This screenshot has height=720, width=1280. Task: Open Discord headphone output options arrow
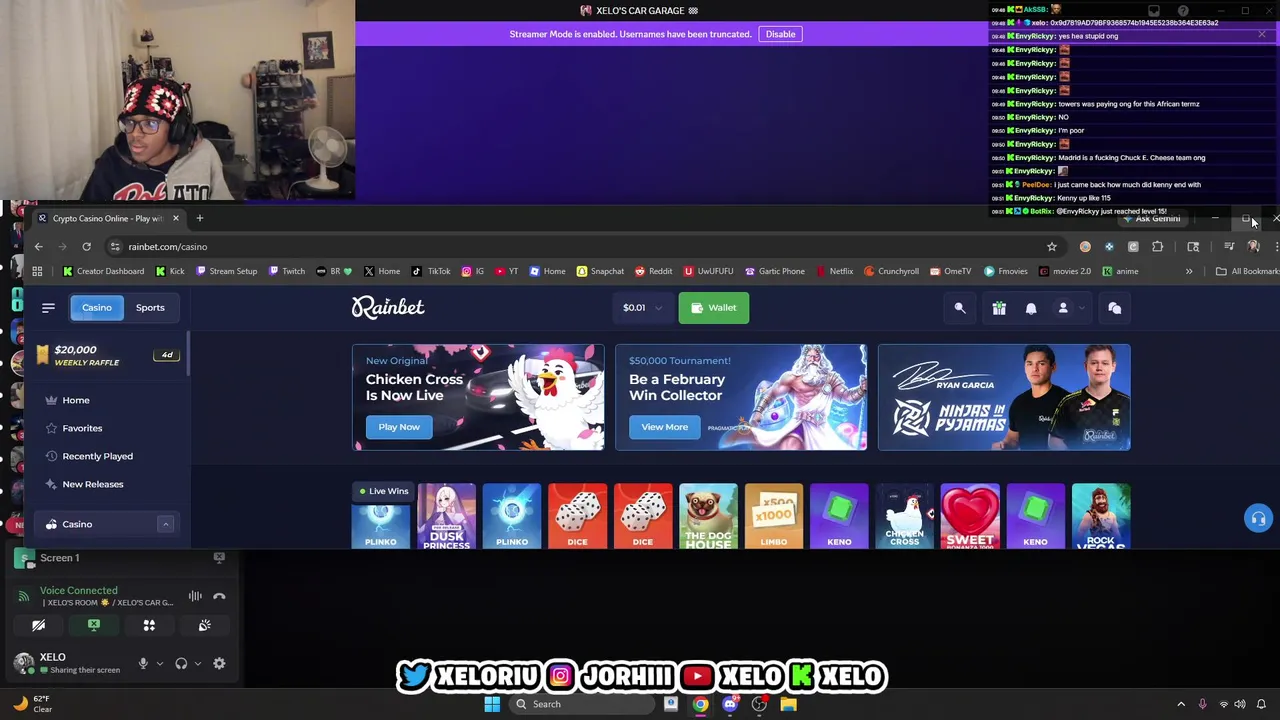197,664
